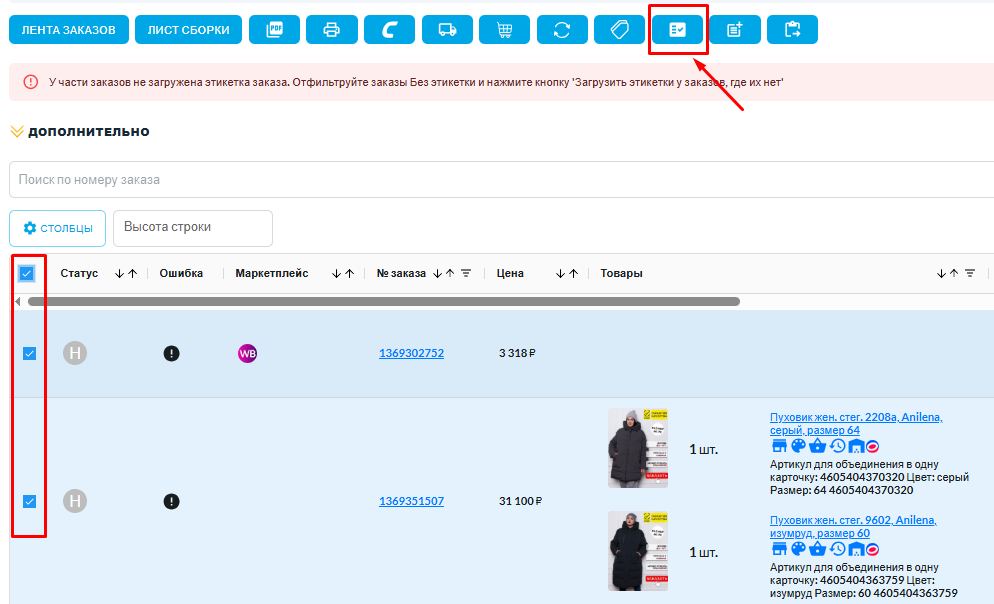Uncheck the checkbox for order 1369351507
Screen dimensions: 994x604
29,501
